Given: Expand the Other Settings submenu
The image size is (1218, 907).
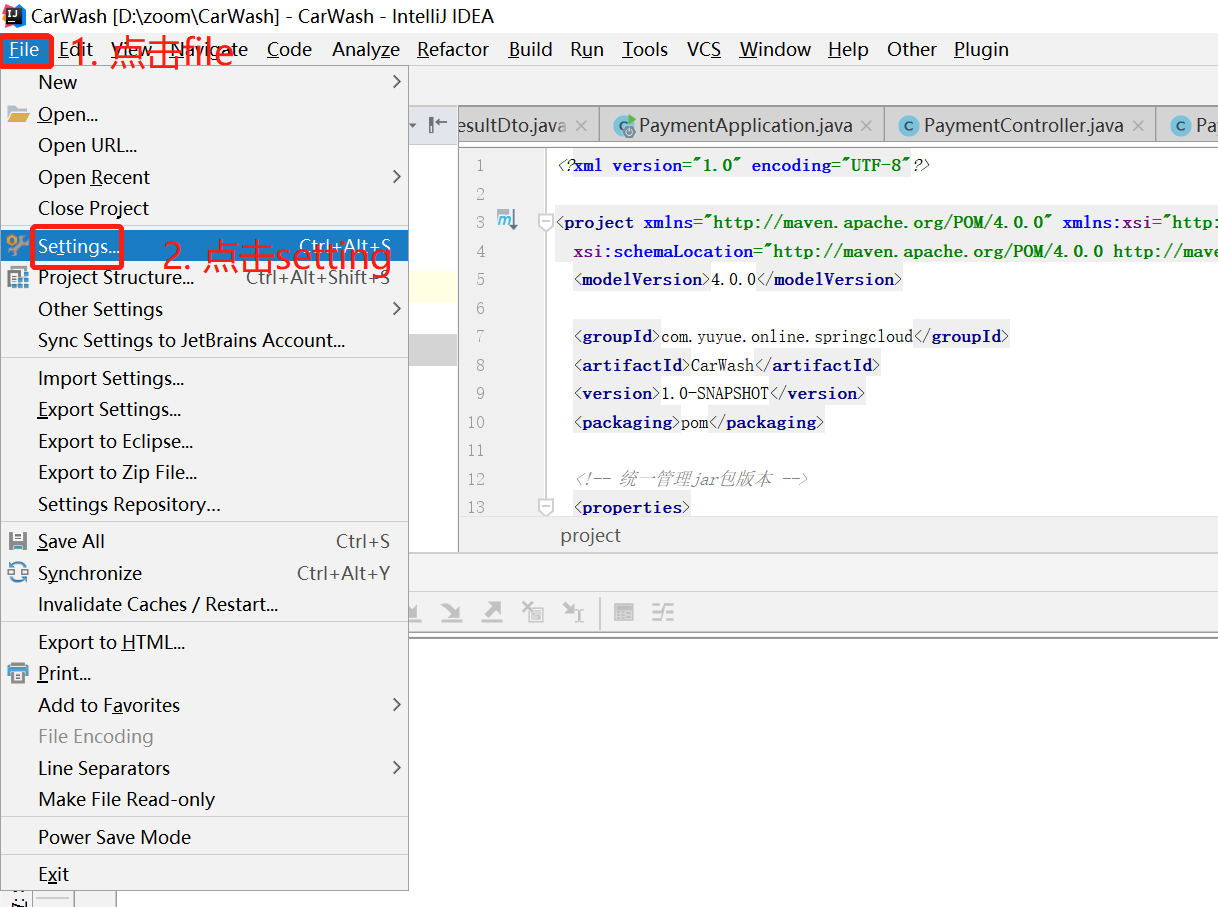Looking at the screenshot, I should tap(204, 309).
